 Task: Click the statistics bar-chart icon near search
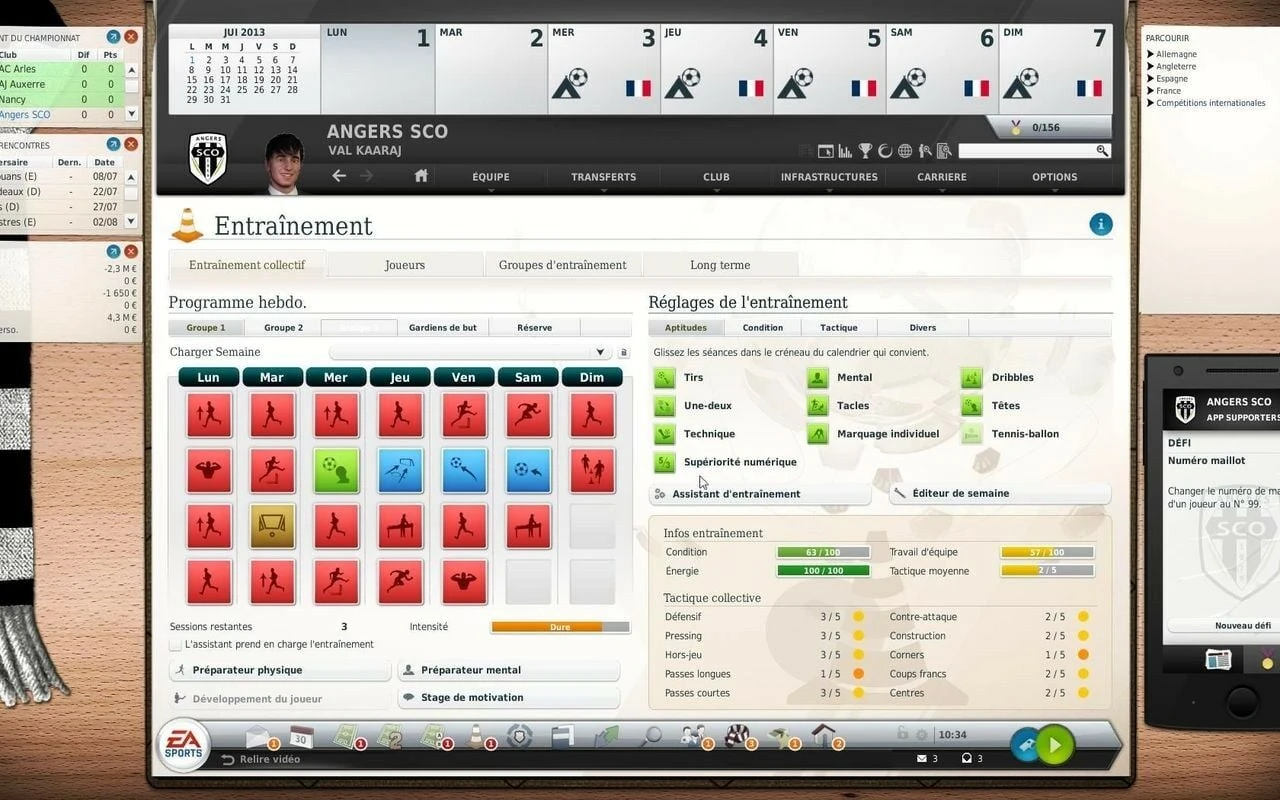[x=844, y=150]
